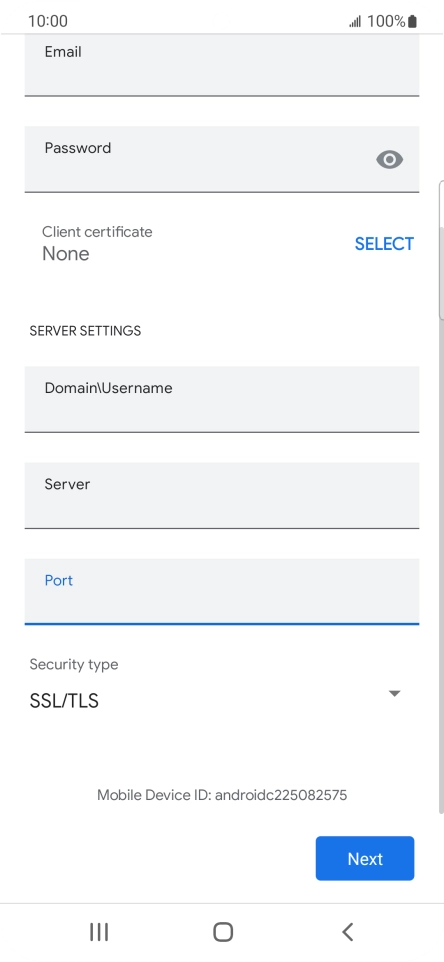Toggle password visibility eye icon
Screen dimensions: 444x962
(x=389, y=160)
